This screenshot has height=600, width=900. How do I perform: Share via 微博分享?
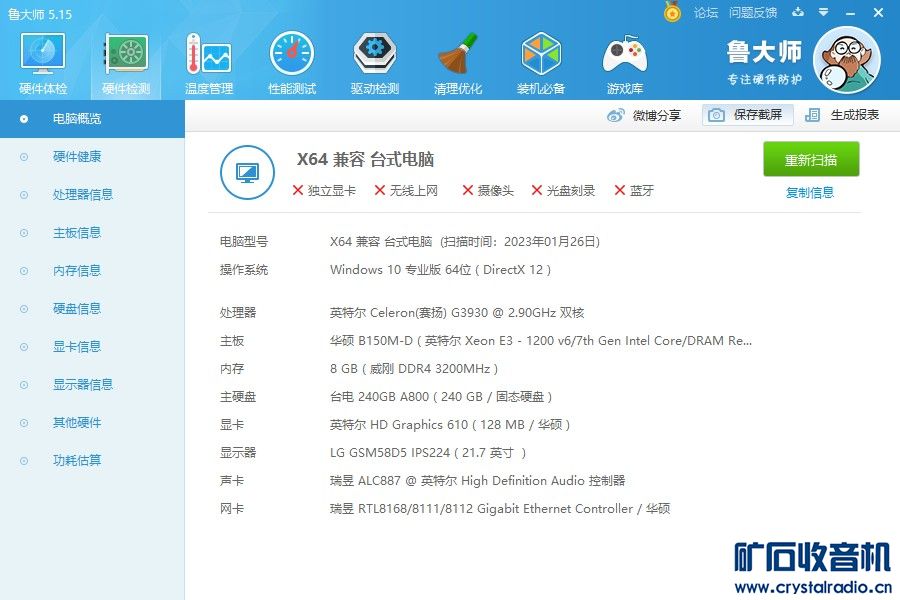click(643, 115)
